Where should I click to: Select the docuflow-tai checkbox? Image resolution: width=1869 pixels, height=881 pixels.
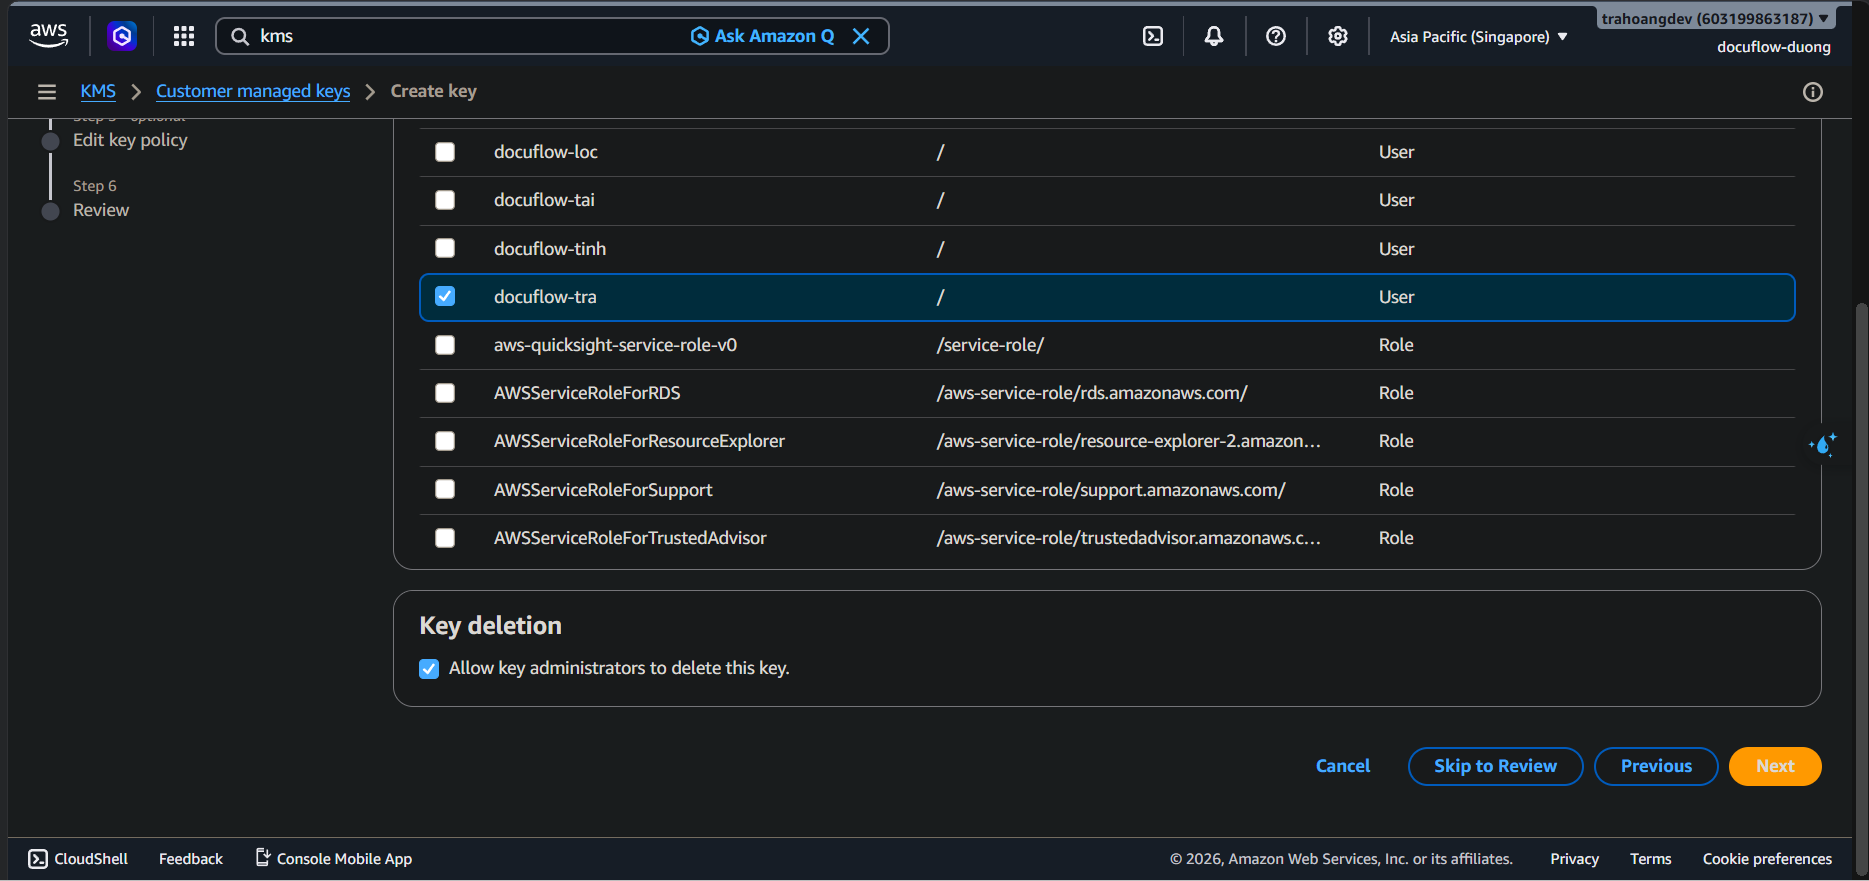[x=445, y=200]
